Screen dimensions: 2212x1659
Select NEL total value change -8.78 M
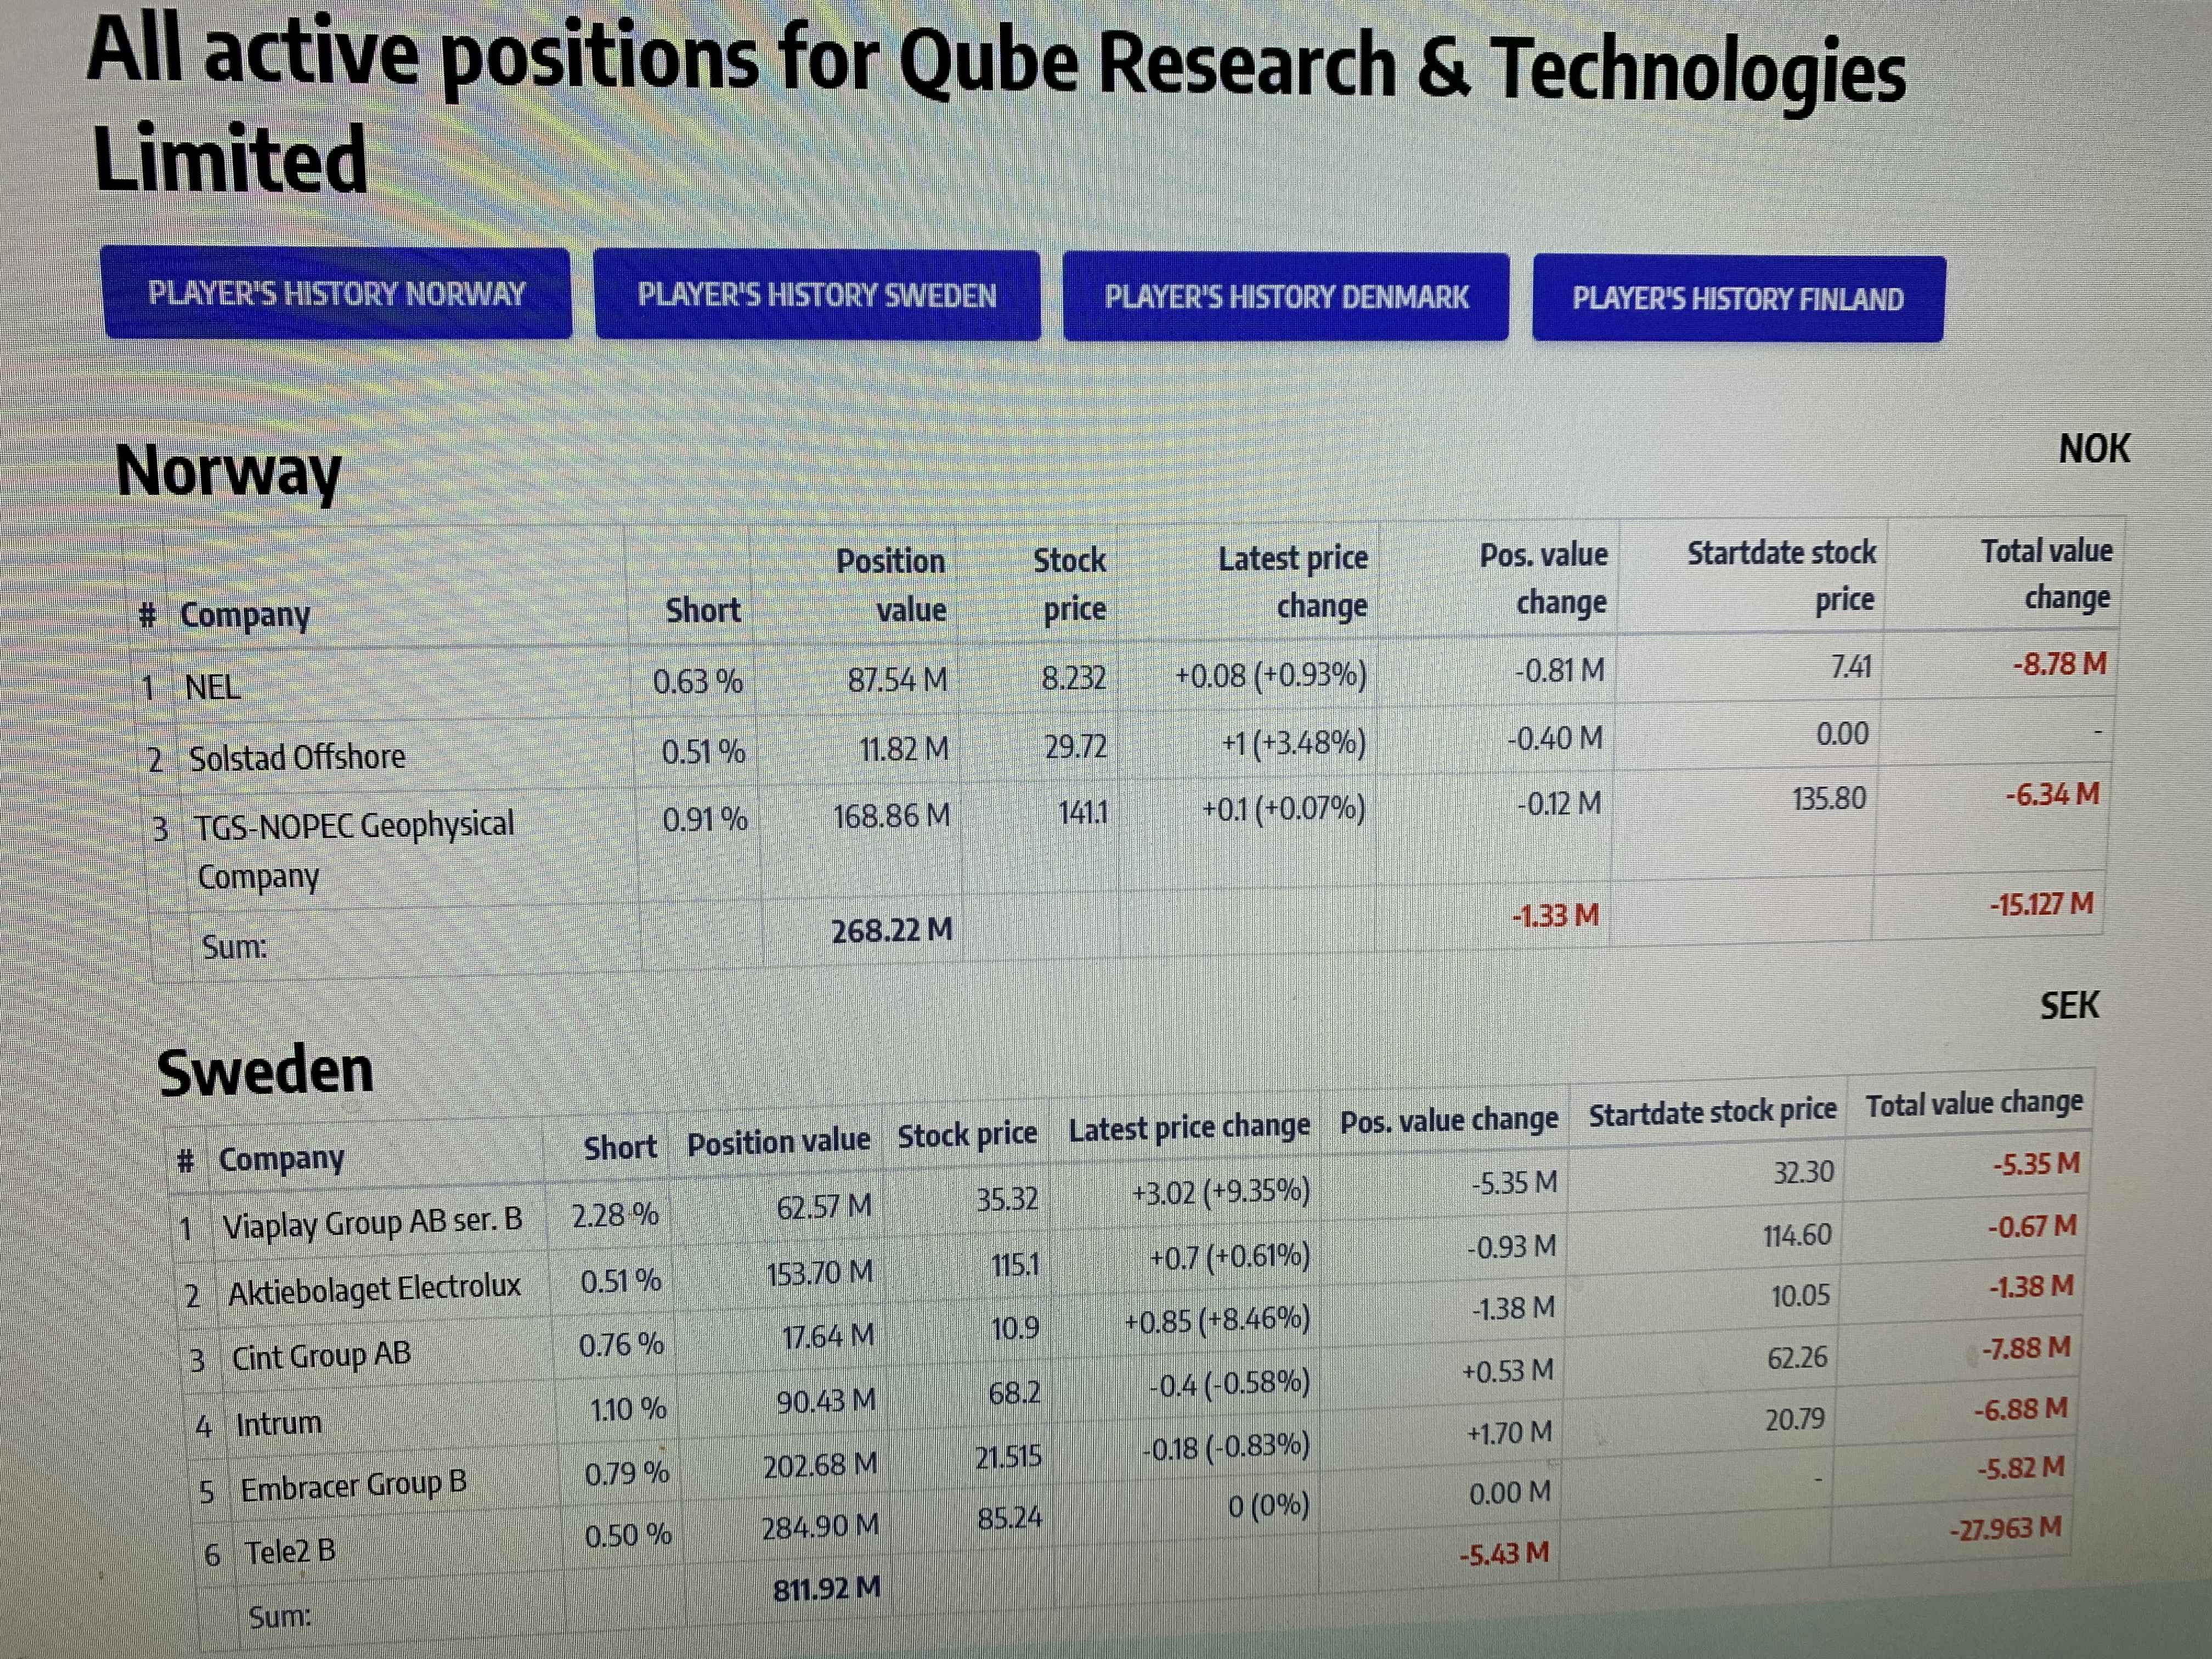pyautogui.click(x=2060, y=664)
